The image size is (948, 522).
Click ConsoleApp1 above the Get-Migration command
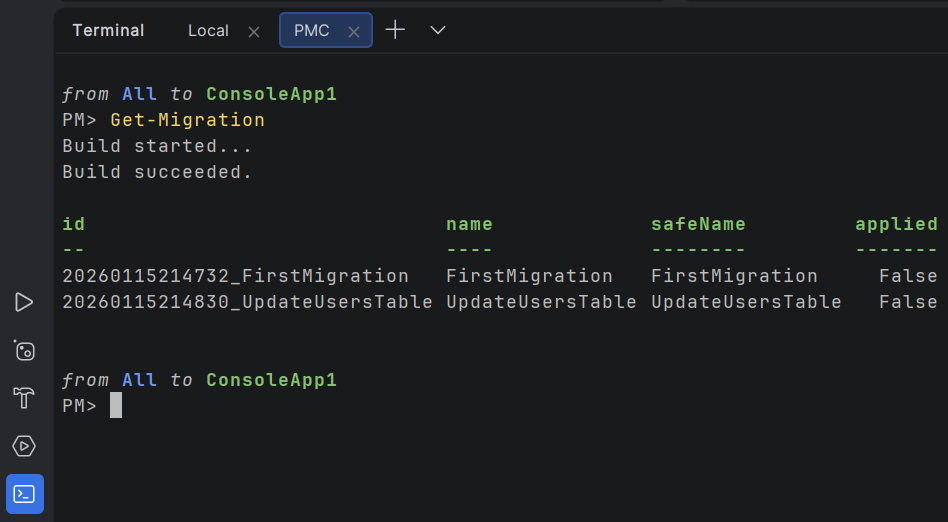click(271, 94)
